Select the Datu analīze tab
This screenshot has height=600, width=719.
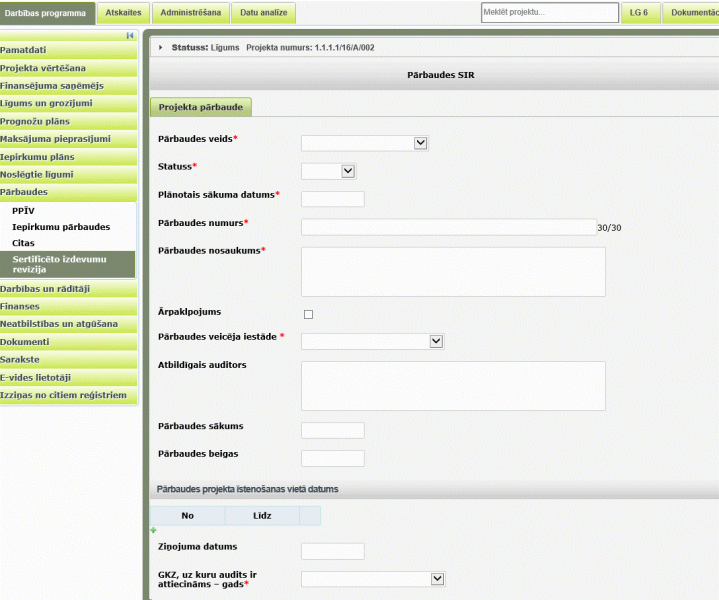coord(263,13)
